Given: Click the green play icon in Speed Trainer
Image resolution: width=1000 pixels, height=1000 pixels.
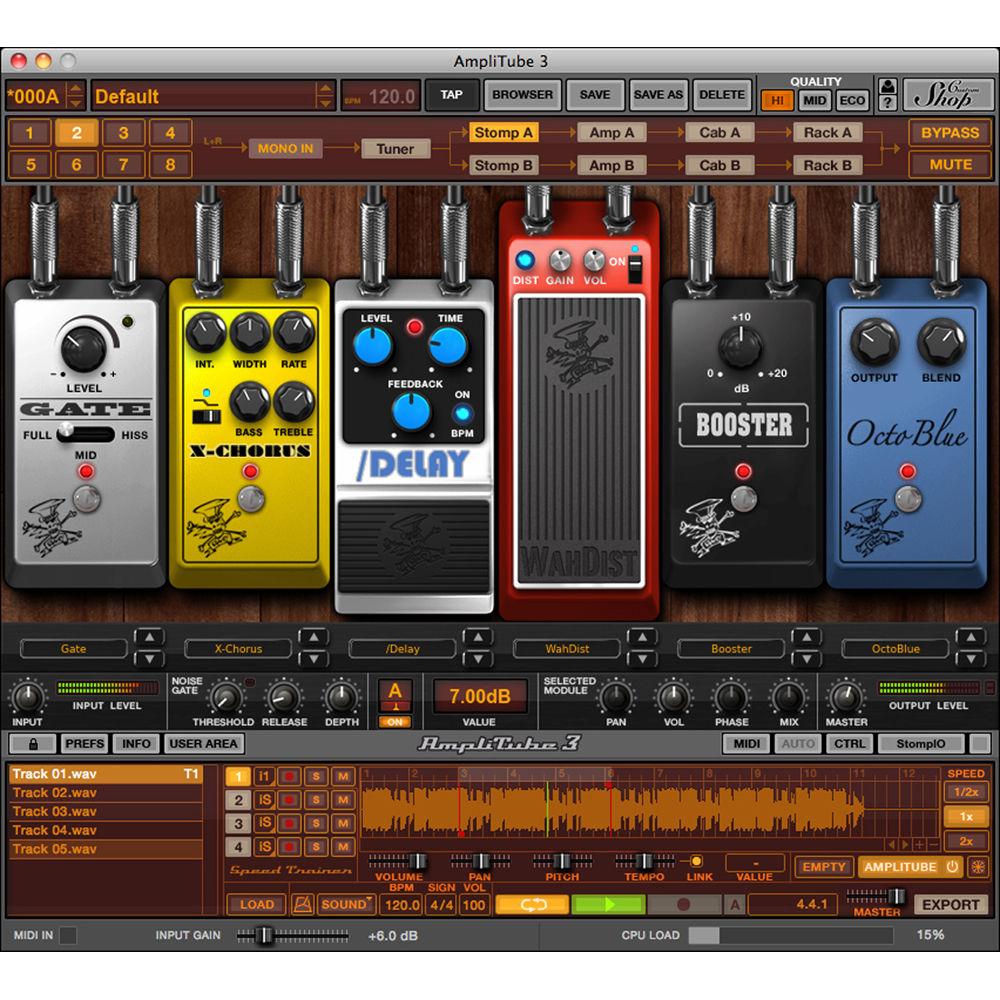Looking at the screenshot, I should [608, 904].
